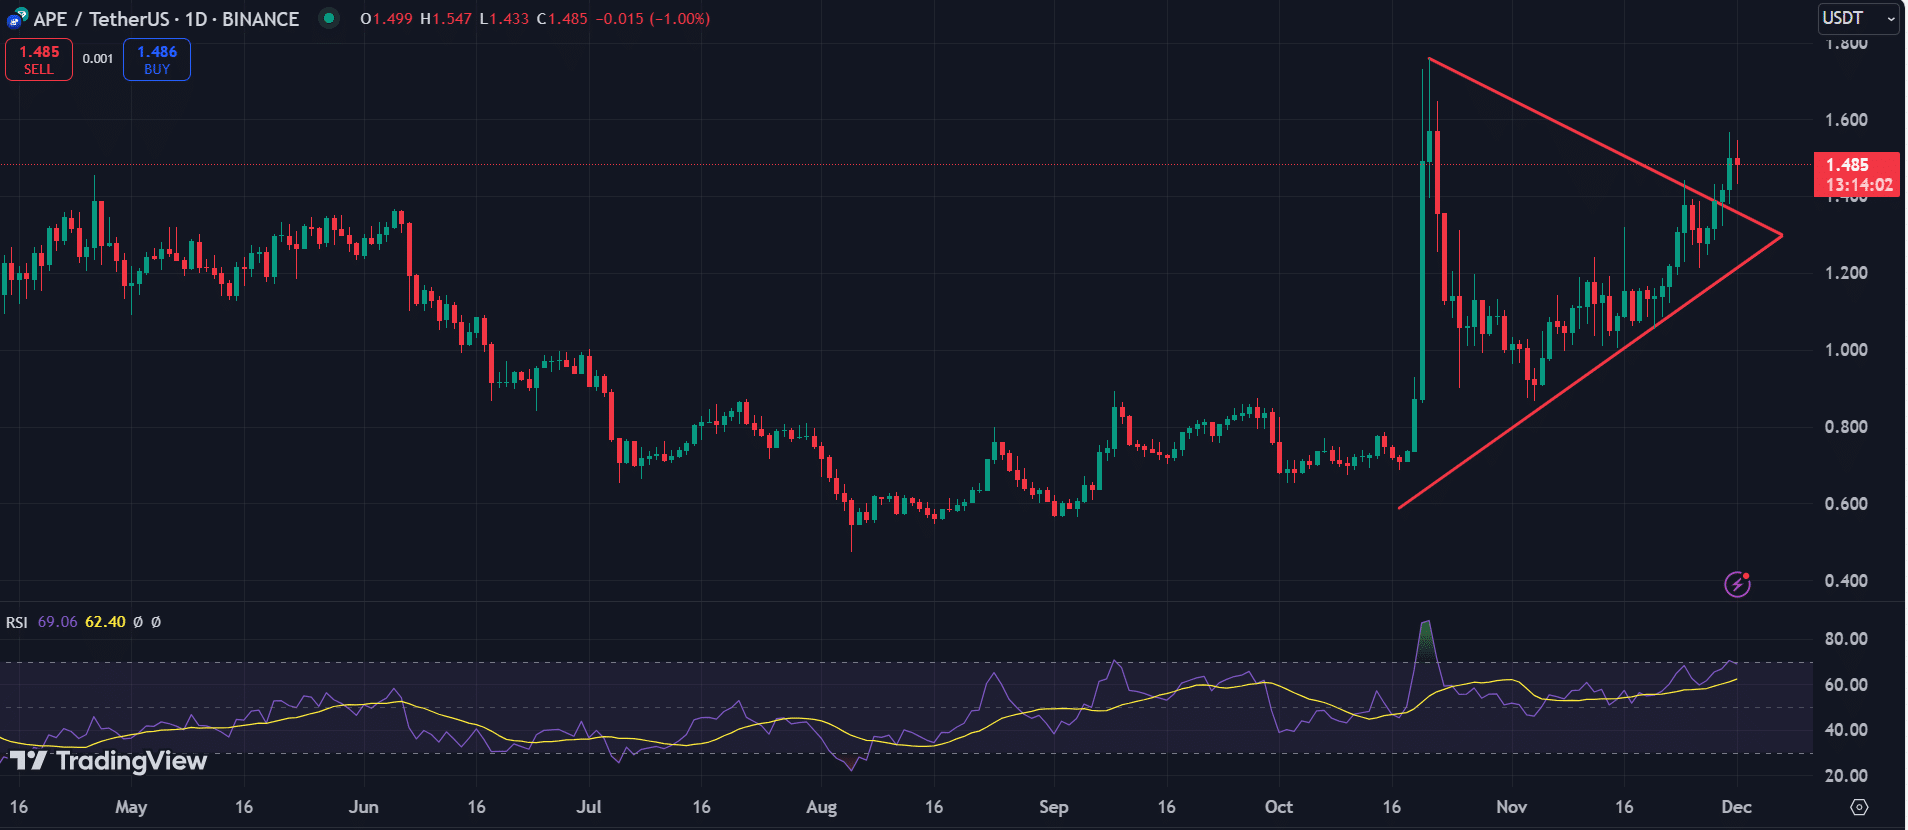Click the RSI 80.00 scale label
1908x830 pixels.
[x=1846, y=639]
